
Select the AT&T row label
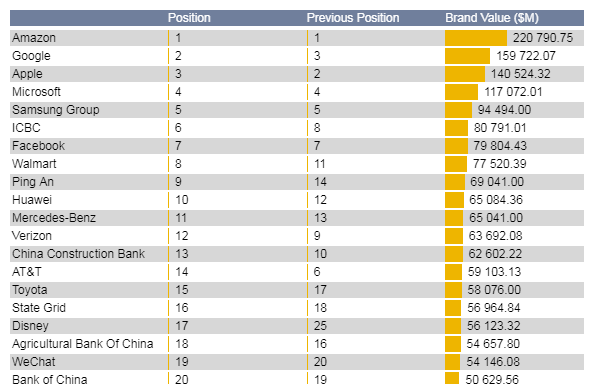27,272
